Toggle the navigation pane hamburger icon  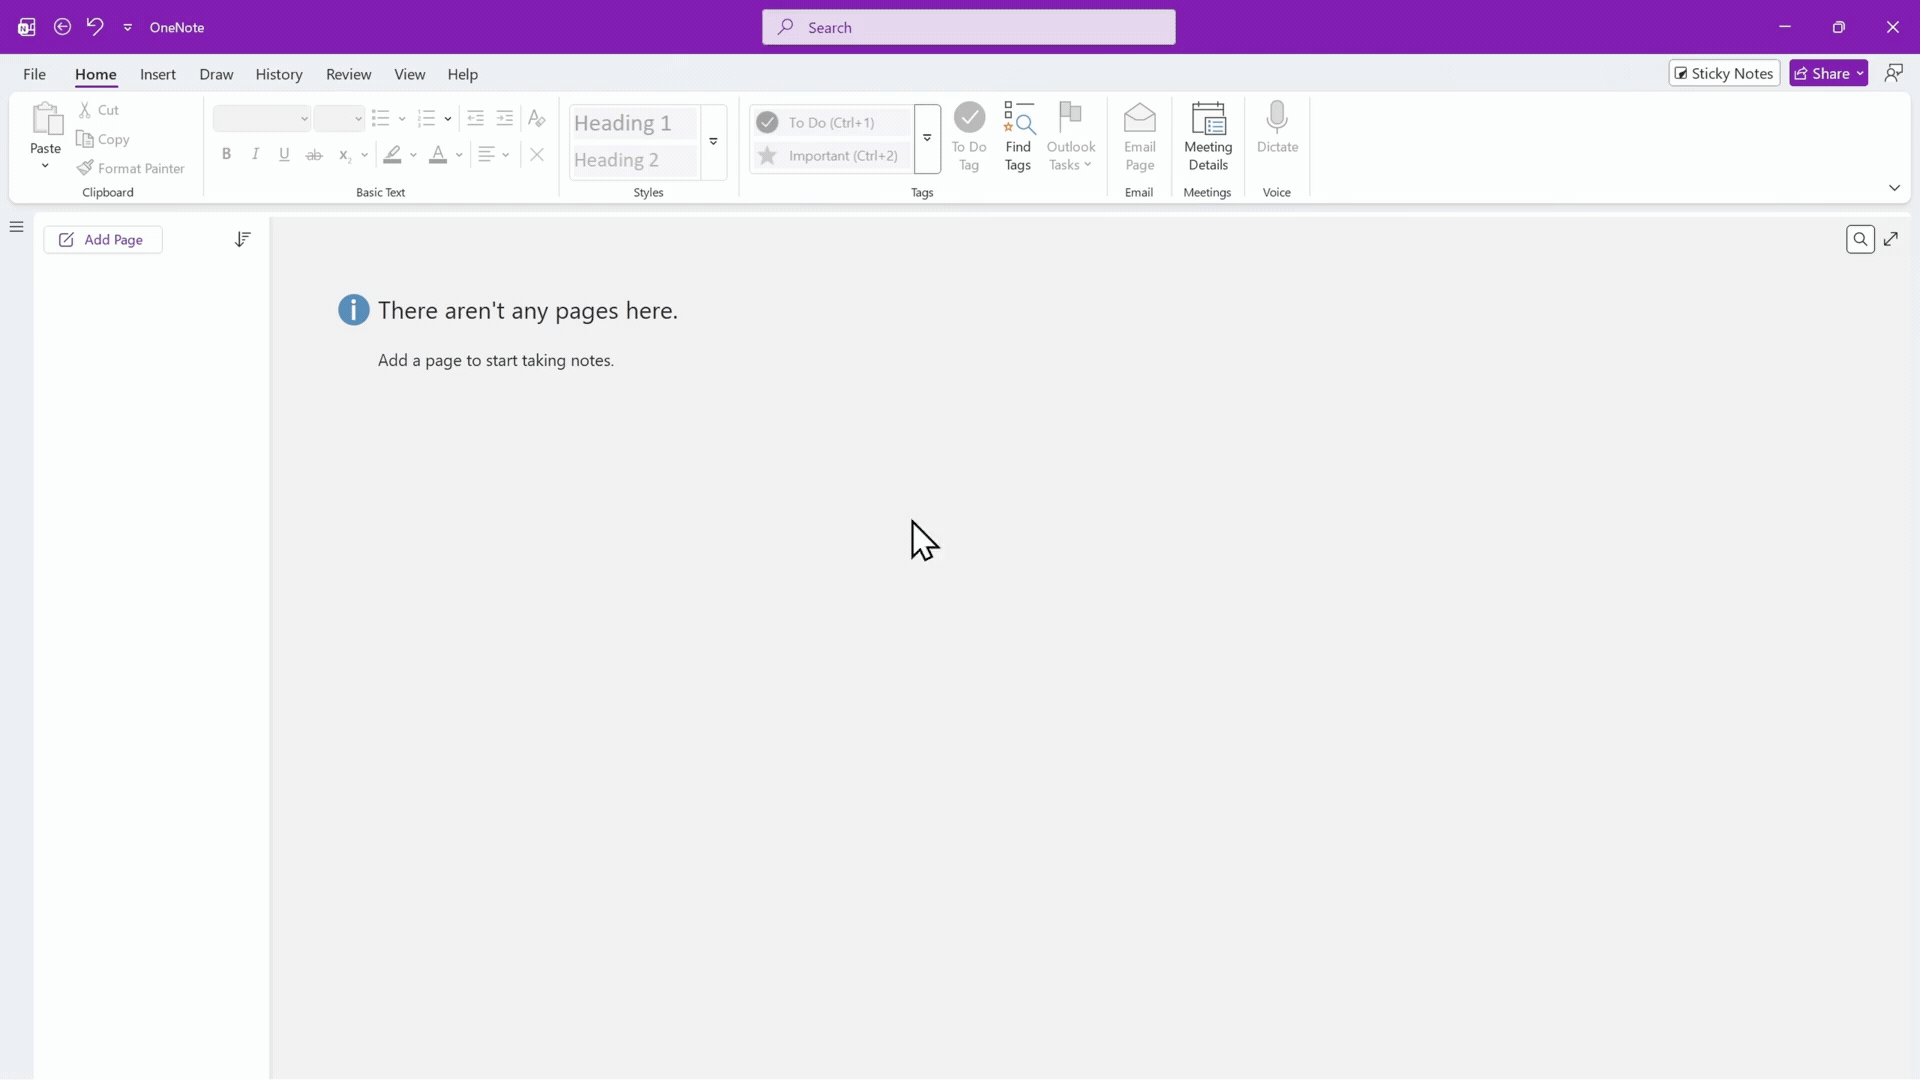tap(16, 227)
